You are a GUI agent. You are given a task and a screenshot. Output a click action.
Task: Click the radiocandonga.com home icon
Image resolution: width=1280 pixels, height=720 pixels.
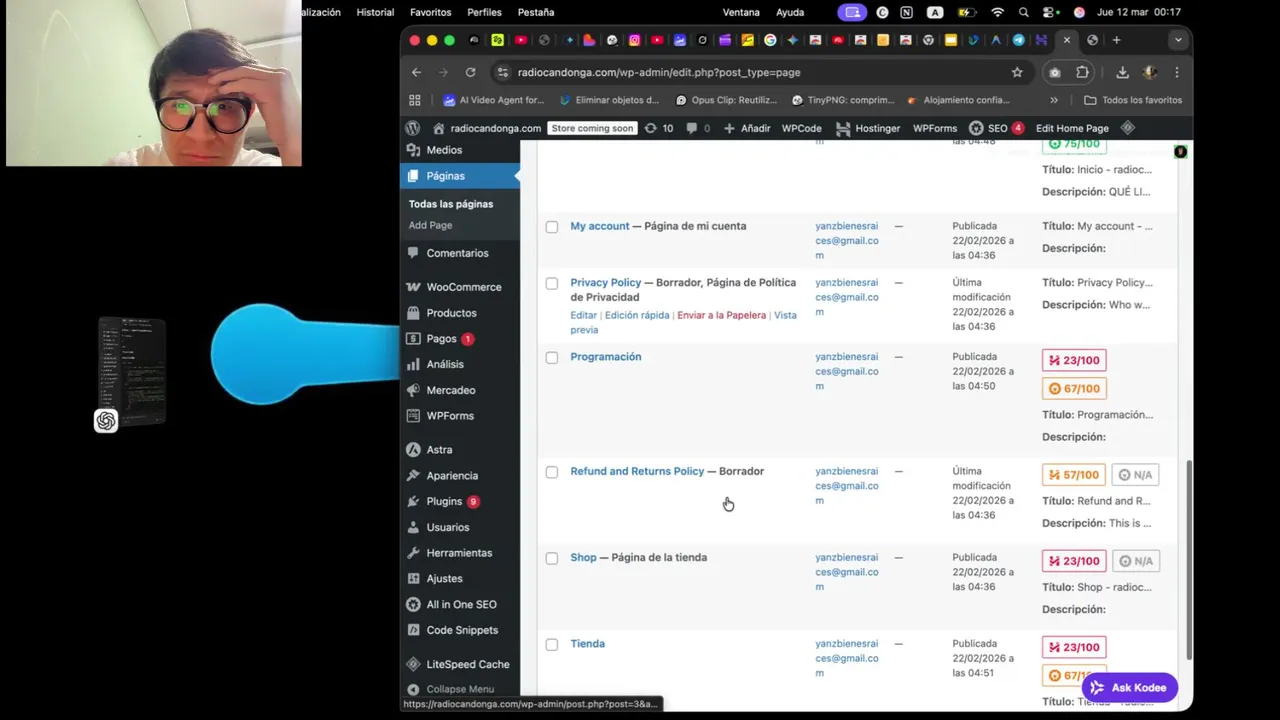point(438,128)
